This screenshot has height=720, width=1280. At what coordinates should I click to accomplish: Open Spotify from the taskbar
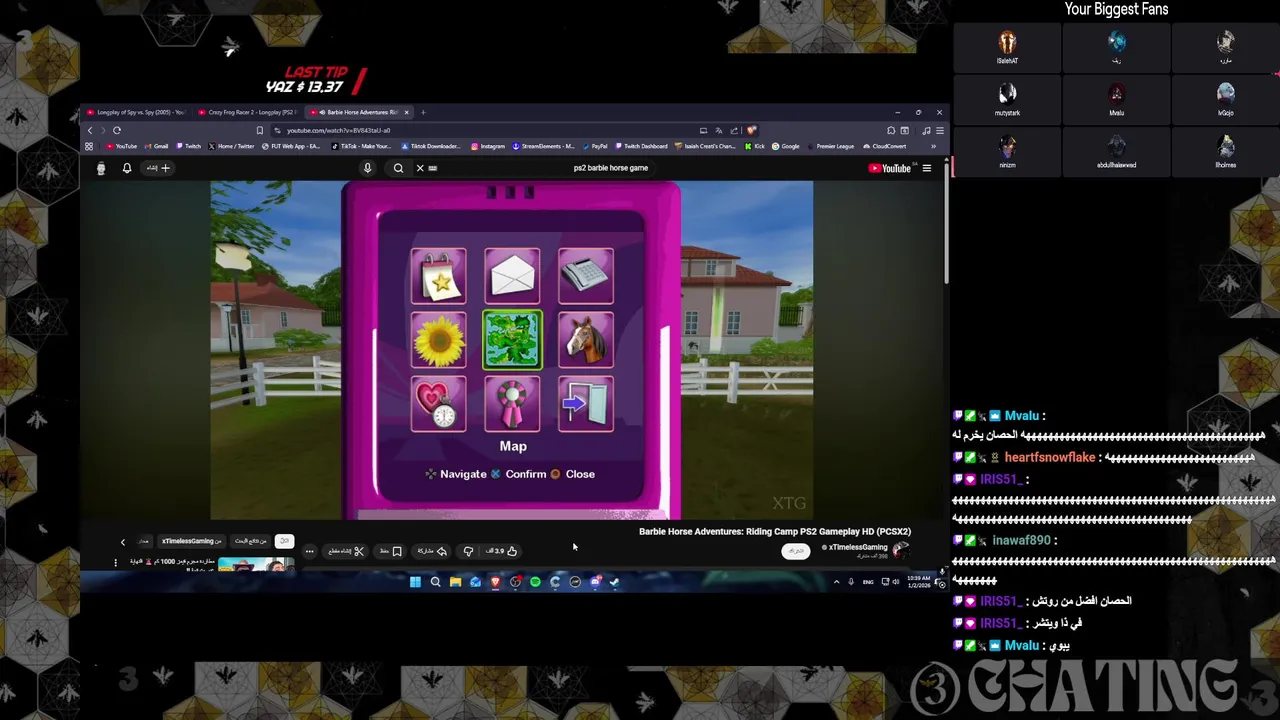(535, 582)
